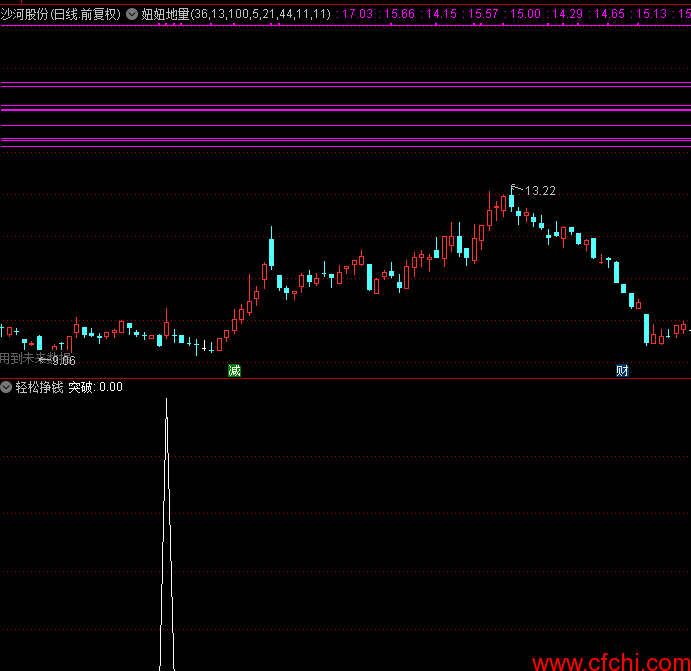Click the 9.06 low price label
The image size is (691, 671).
[x=64, y=361]
